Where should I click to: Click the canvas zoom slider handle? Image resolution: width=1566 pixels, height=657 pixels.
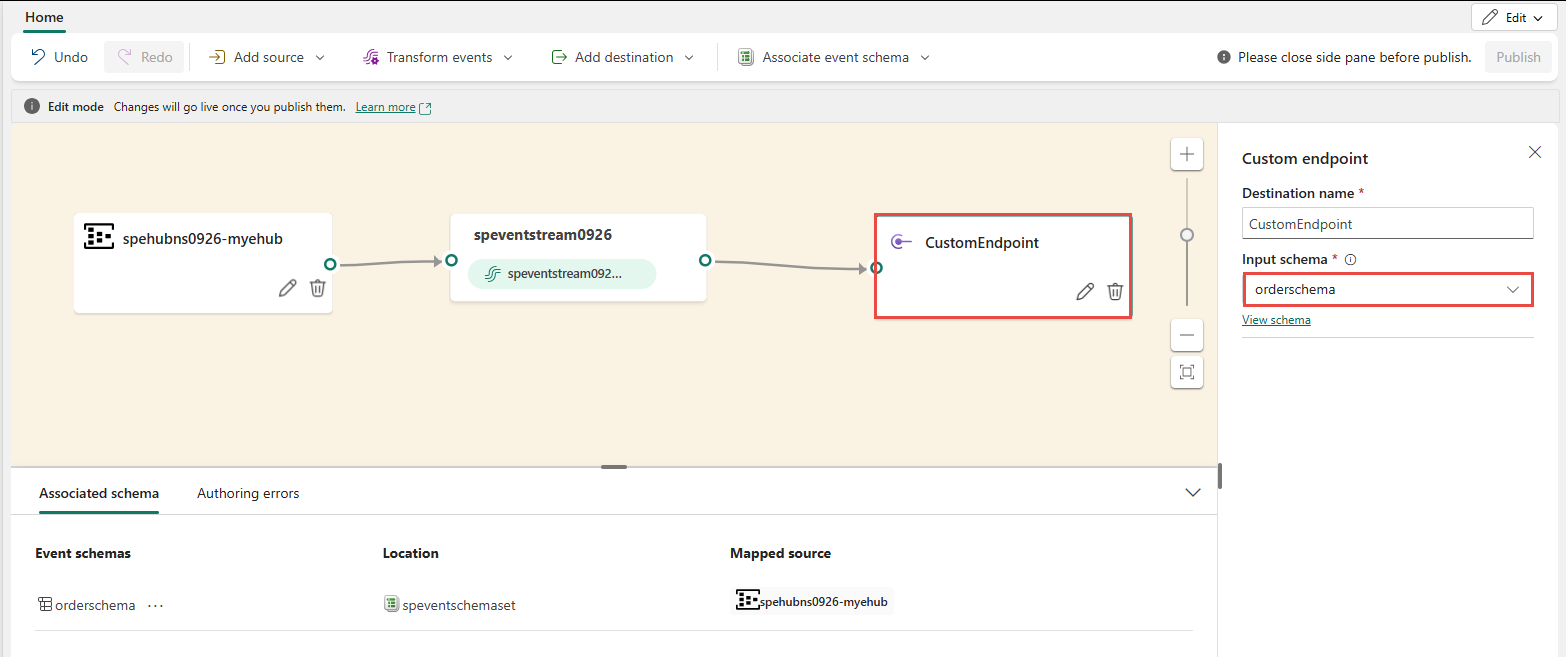(1187, 235)
